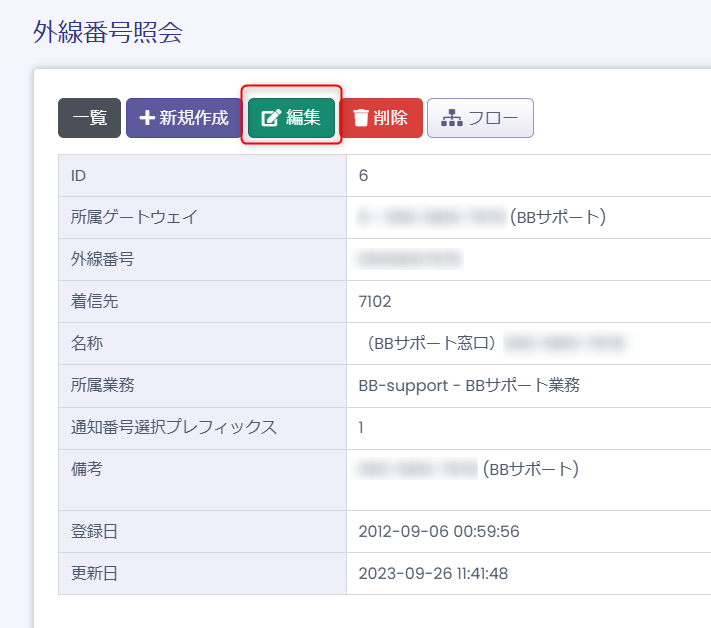Click the 名称 value (BBサポート窓口)

pos(431,343)
